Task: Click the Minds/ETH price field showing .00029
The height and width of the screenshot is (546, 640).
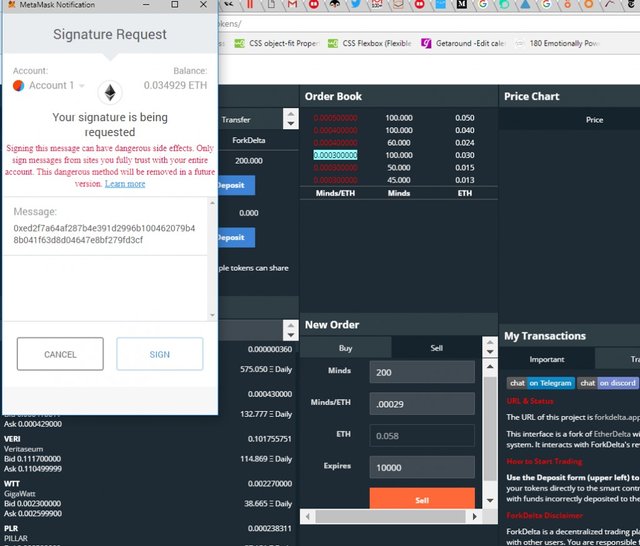Action: [422, 404]
